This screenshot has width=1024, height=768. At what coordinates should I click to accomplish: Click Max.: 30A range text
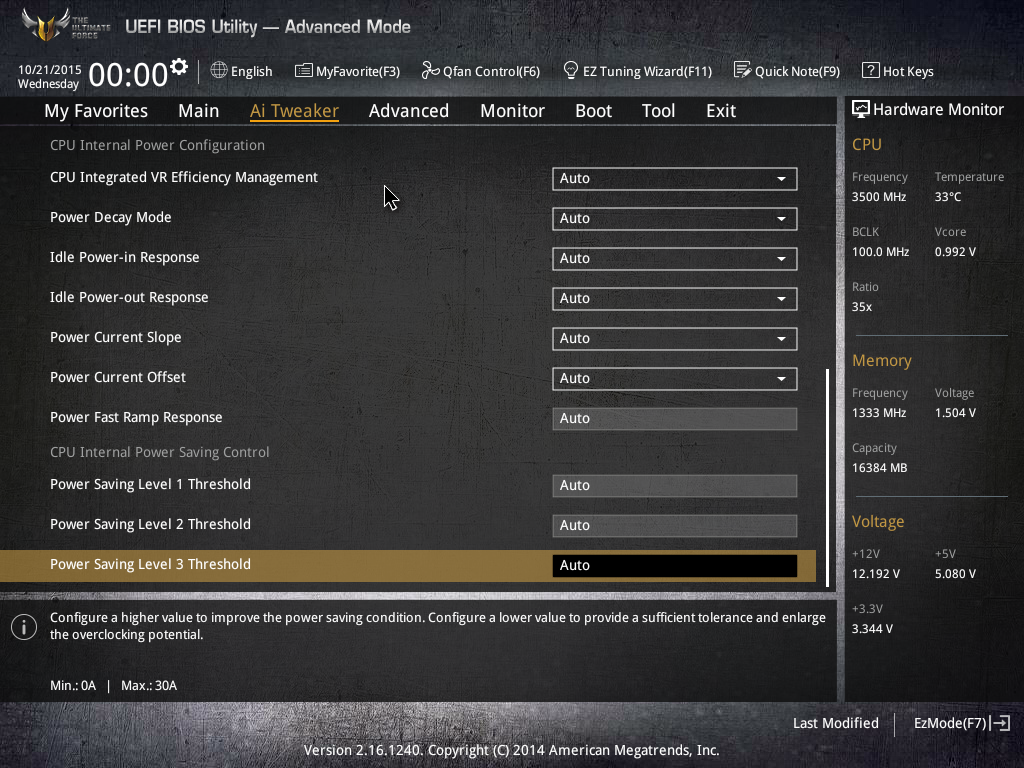click(149, 686)
